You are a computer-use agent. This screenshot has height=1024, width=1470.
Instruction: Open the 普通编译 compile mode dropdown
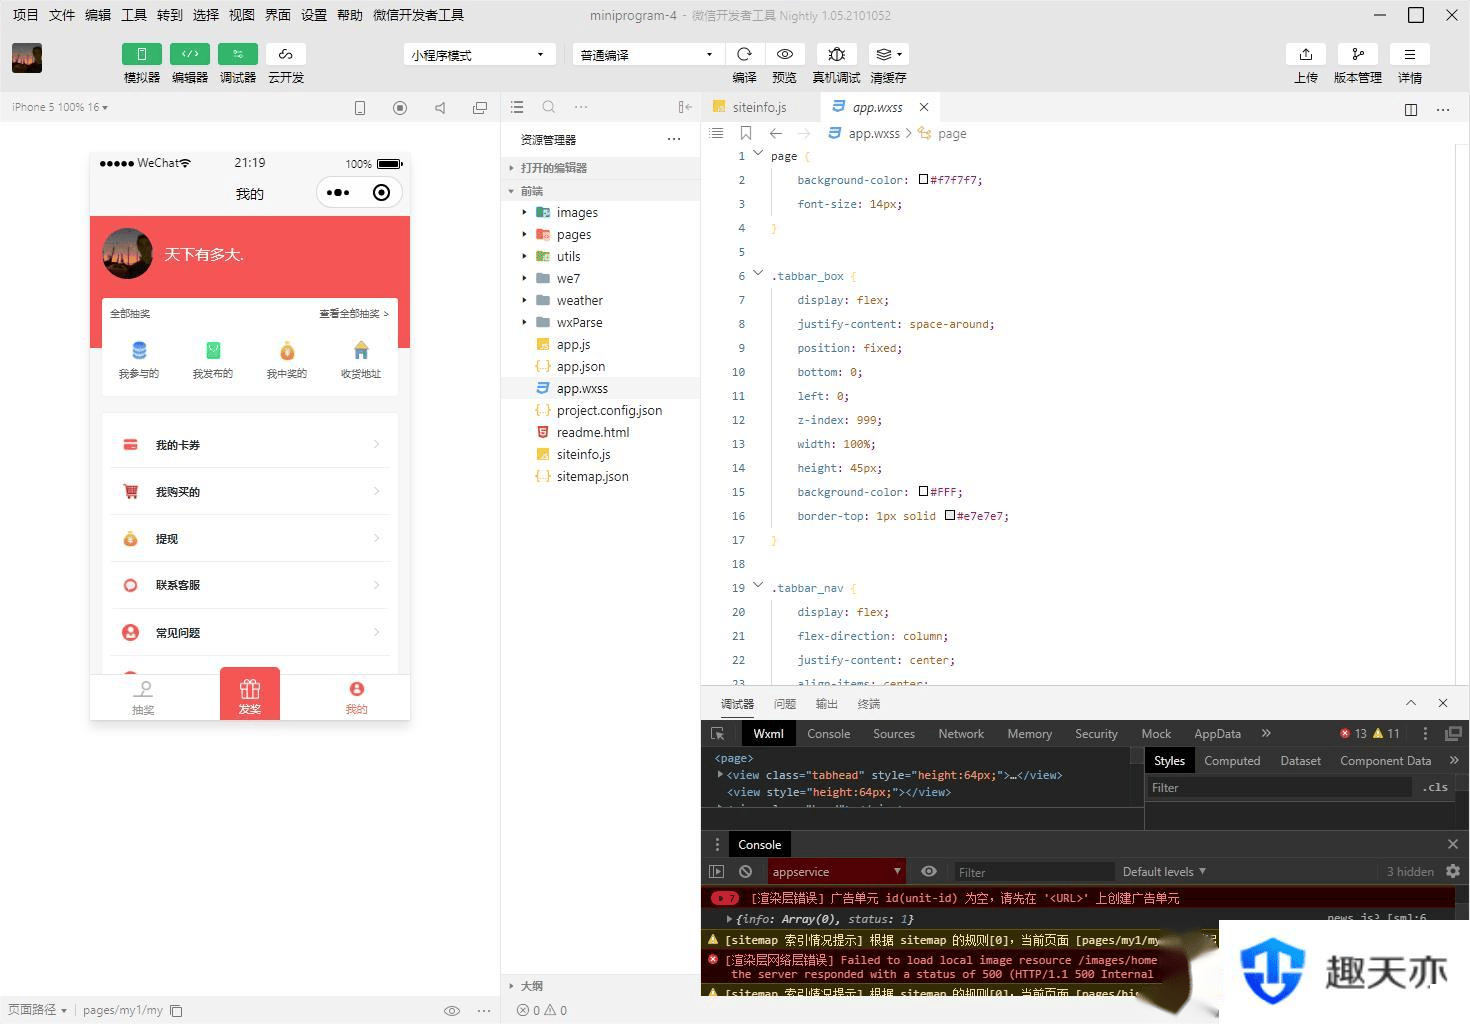click(648, 55)
